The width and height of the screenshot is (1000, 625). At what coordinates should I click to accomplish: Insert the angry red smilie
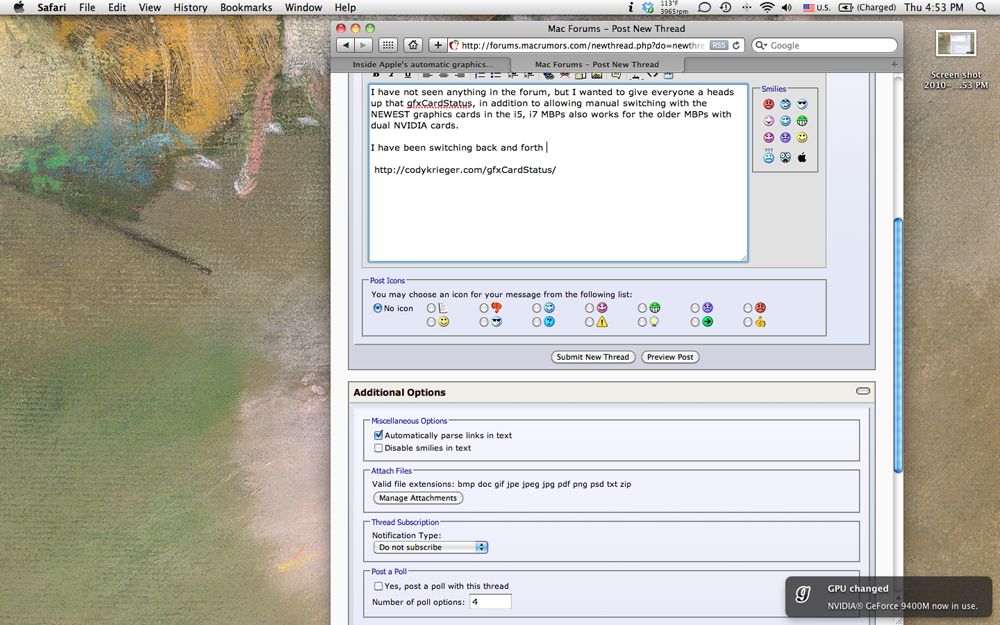click(768, 104)
